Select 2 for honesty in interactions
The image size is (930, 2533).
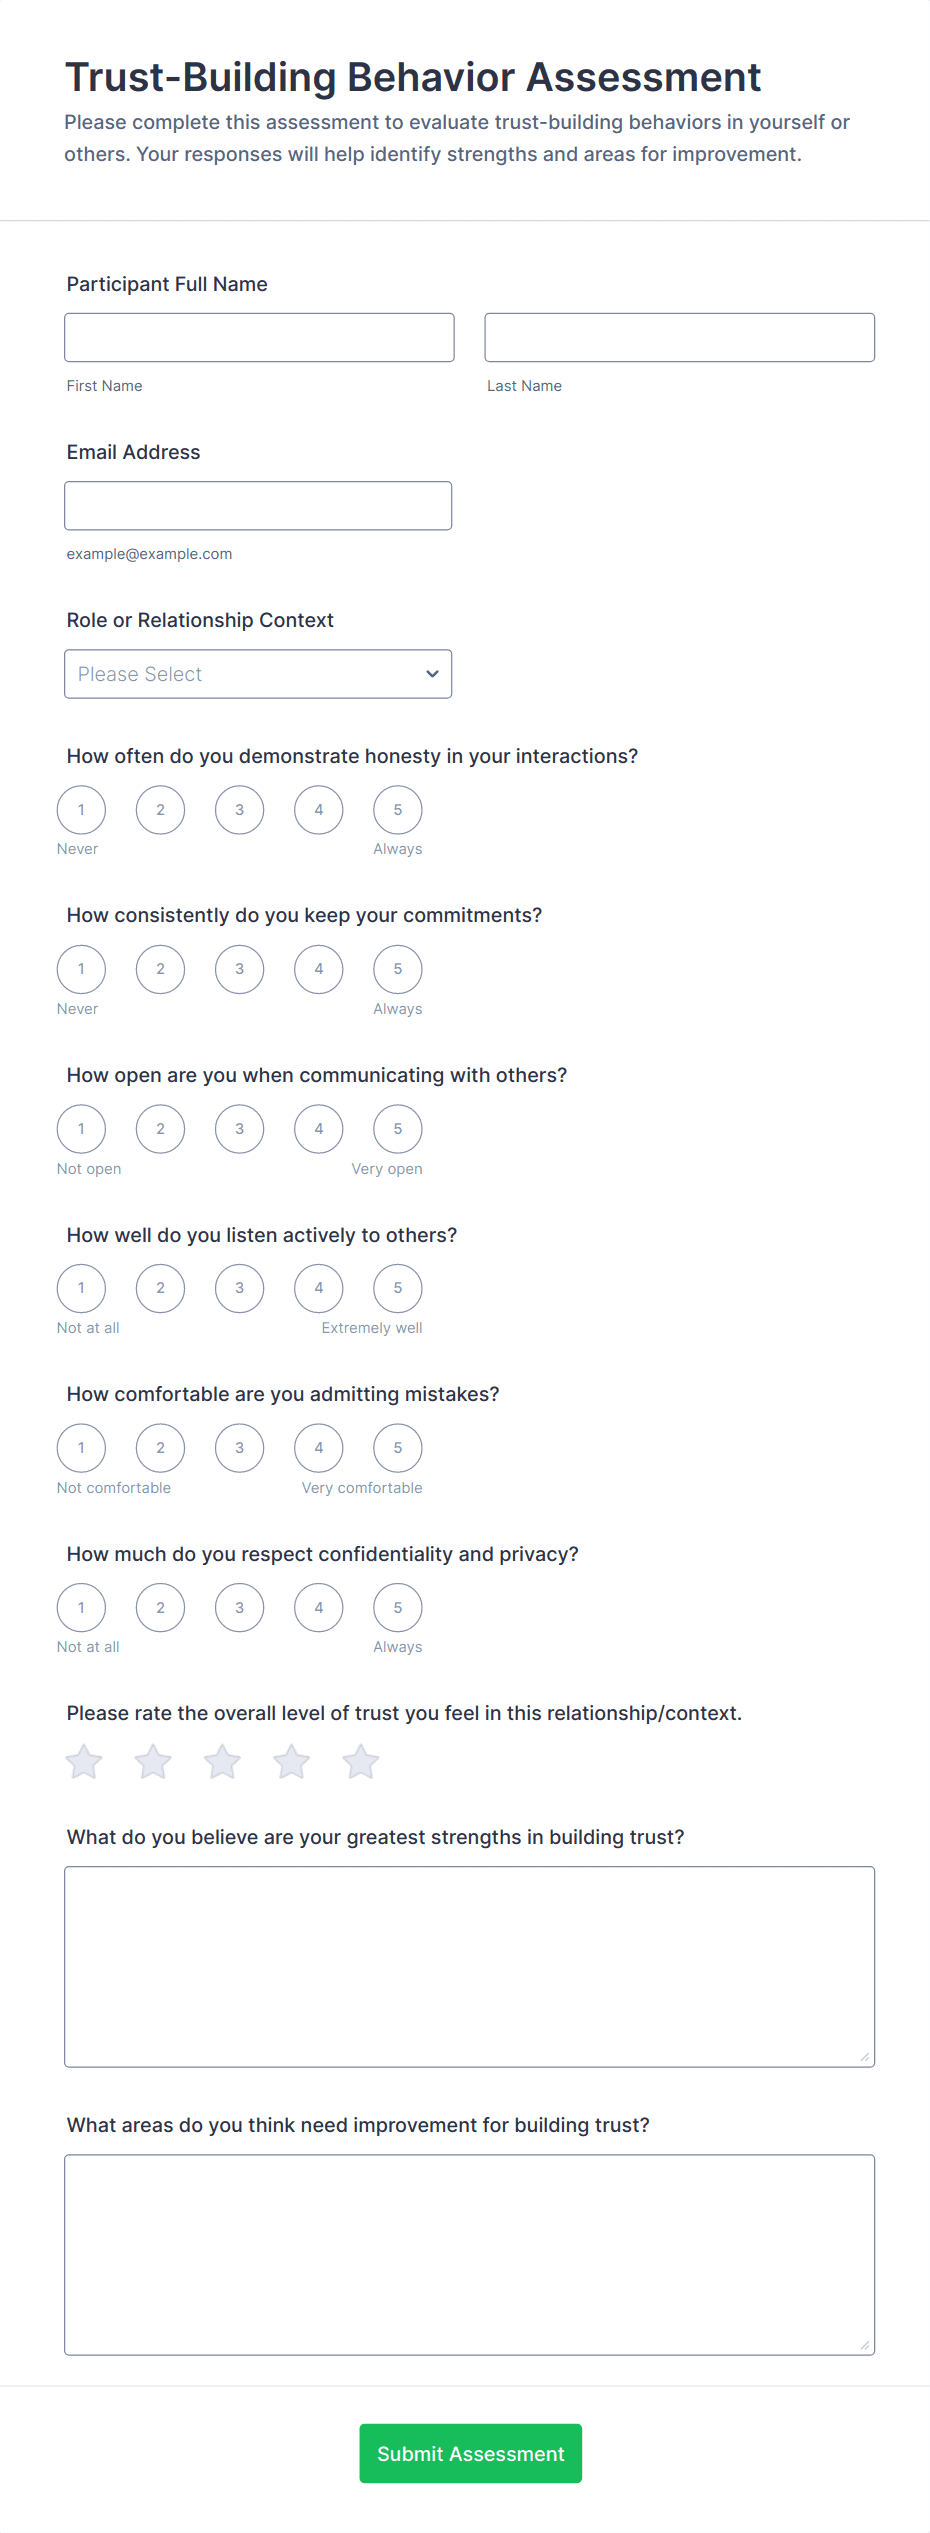click(x=160, y=810)
